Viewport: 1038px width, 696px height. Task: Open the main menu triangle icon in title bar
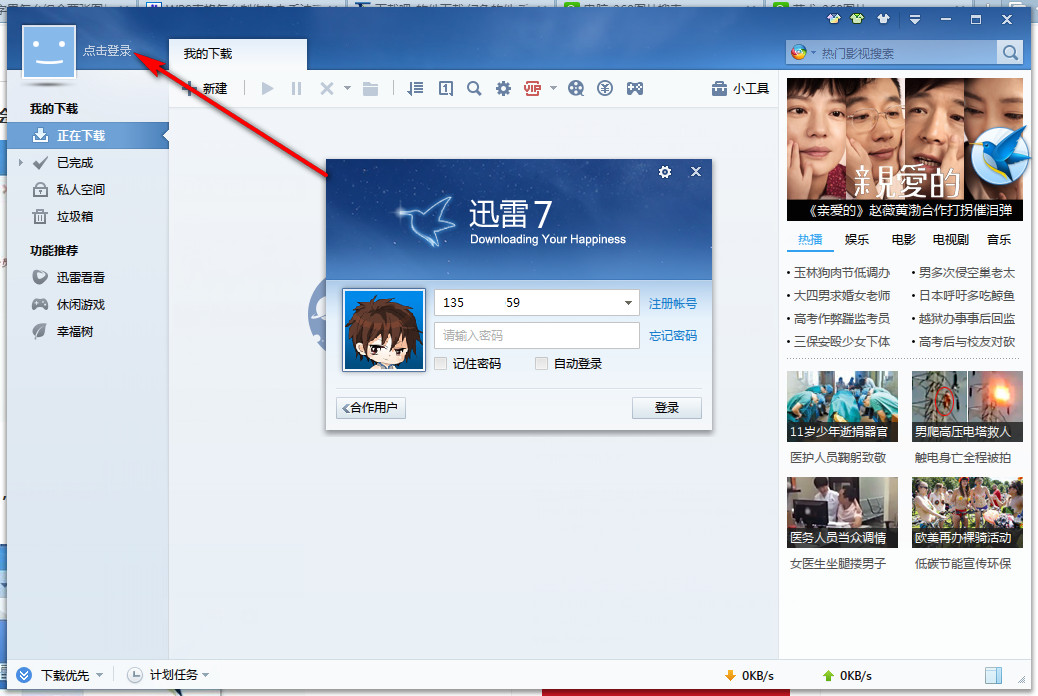(x=915, y=20)
